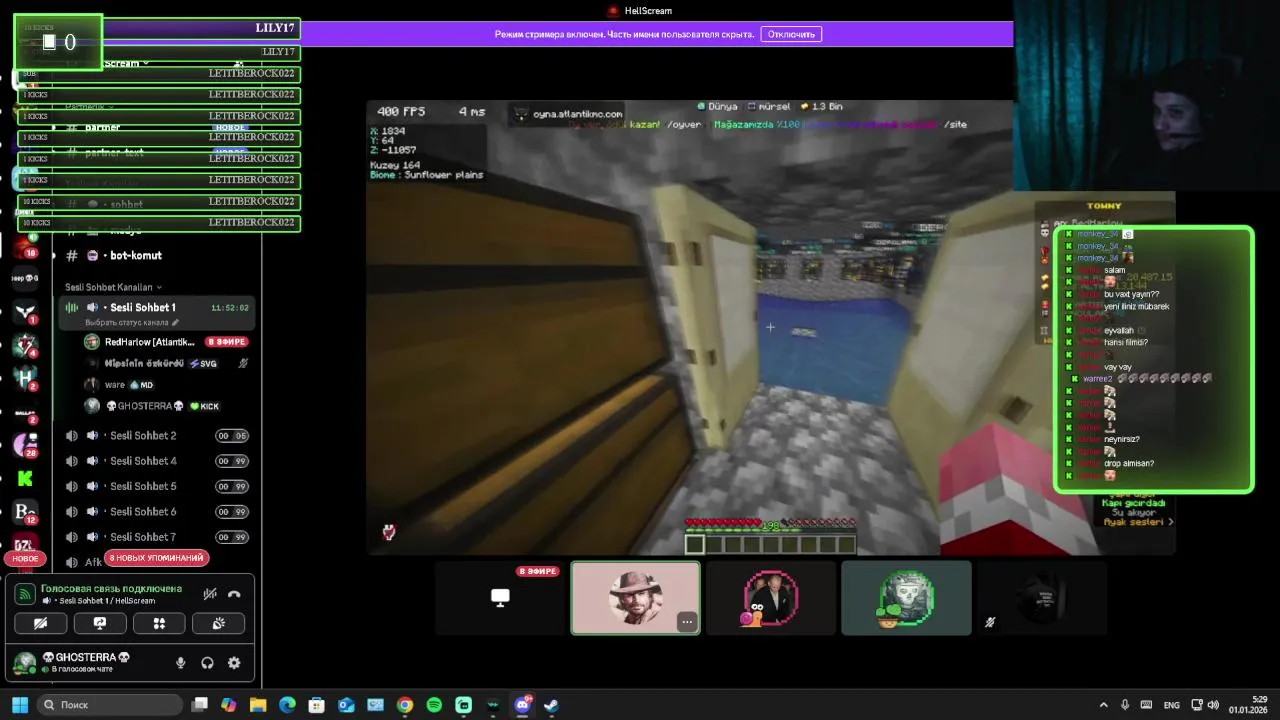Open user settings gear icon

234,662
